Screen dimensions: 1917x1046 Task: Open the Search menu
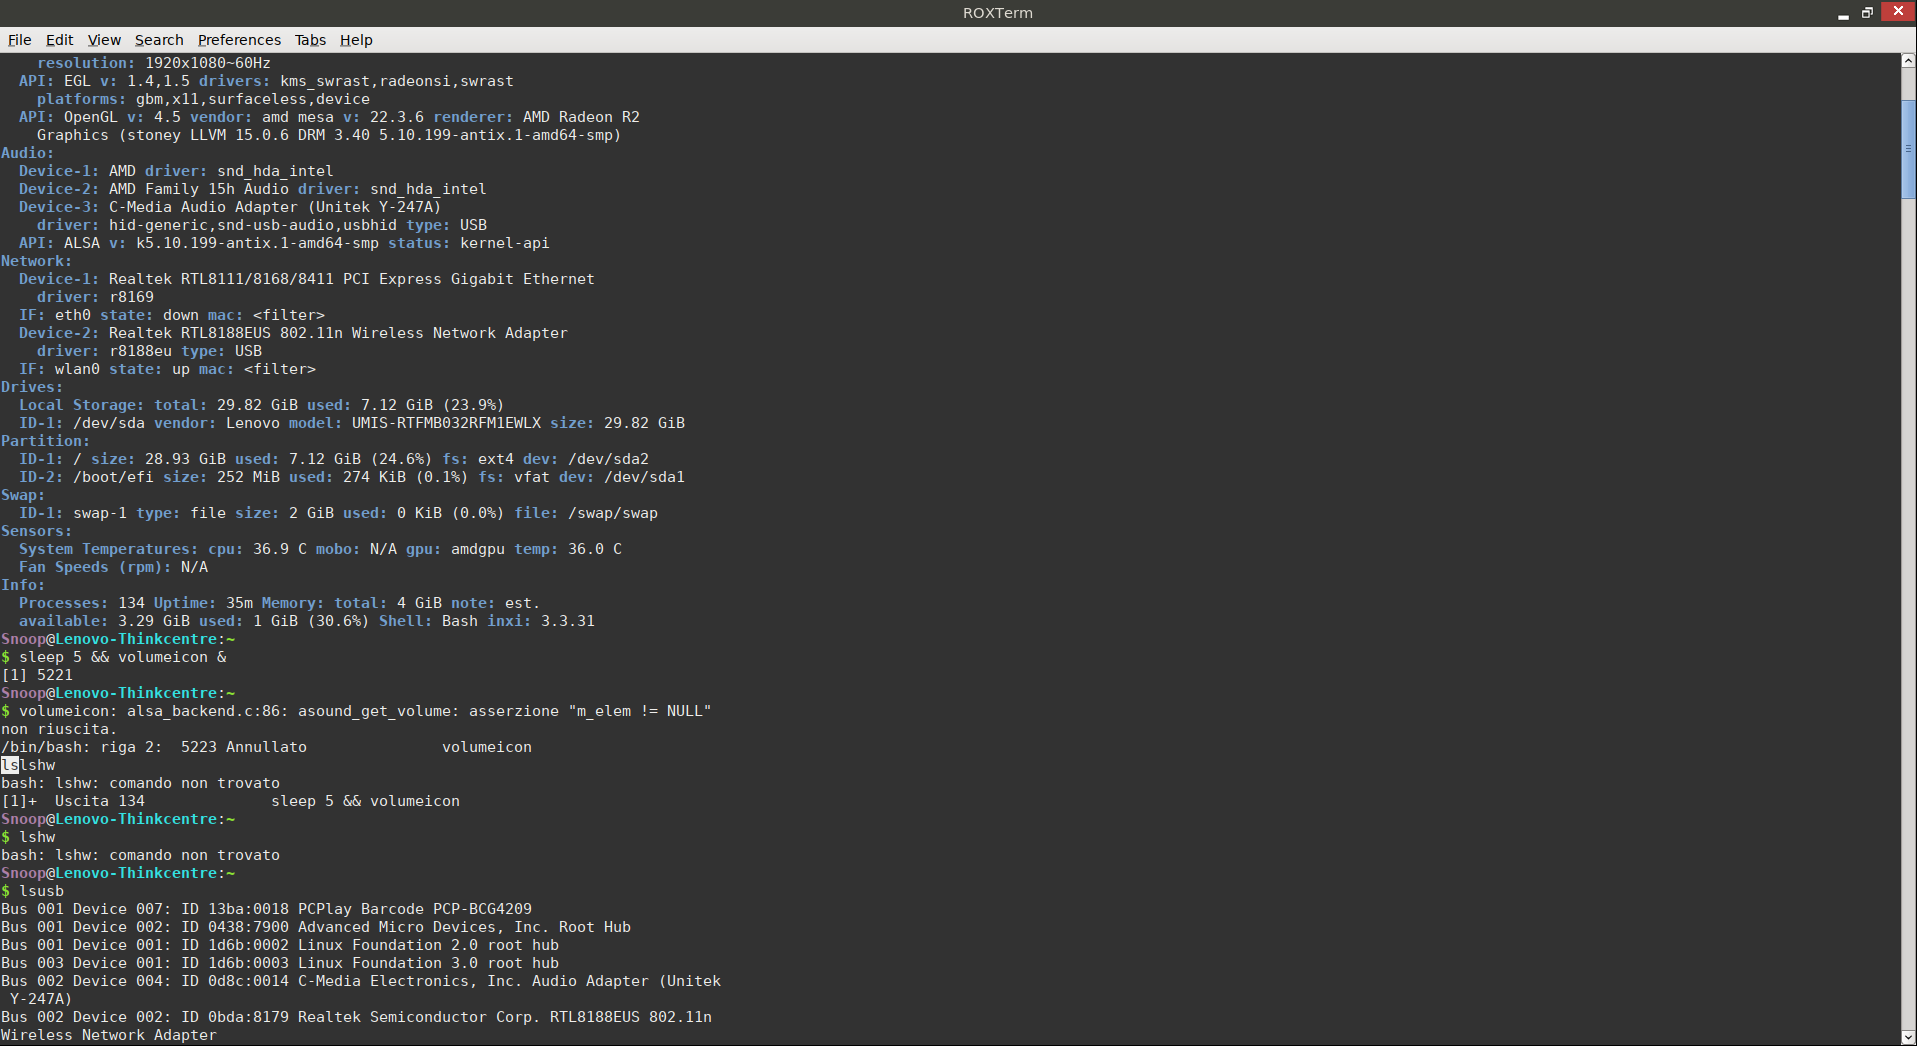[x=159, y=40]
